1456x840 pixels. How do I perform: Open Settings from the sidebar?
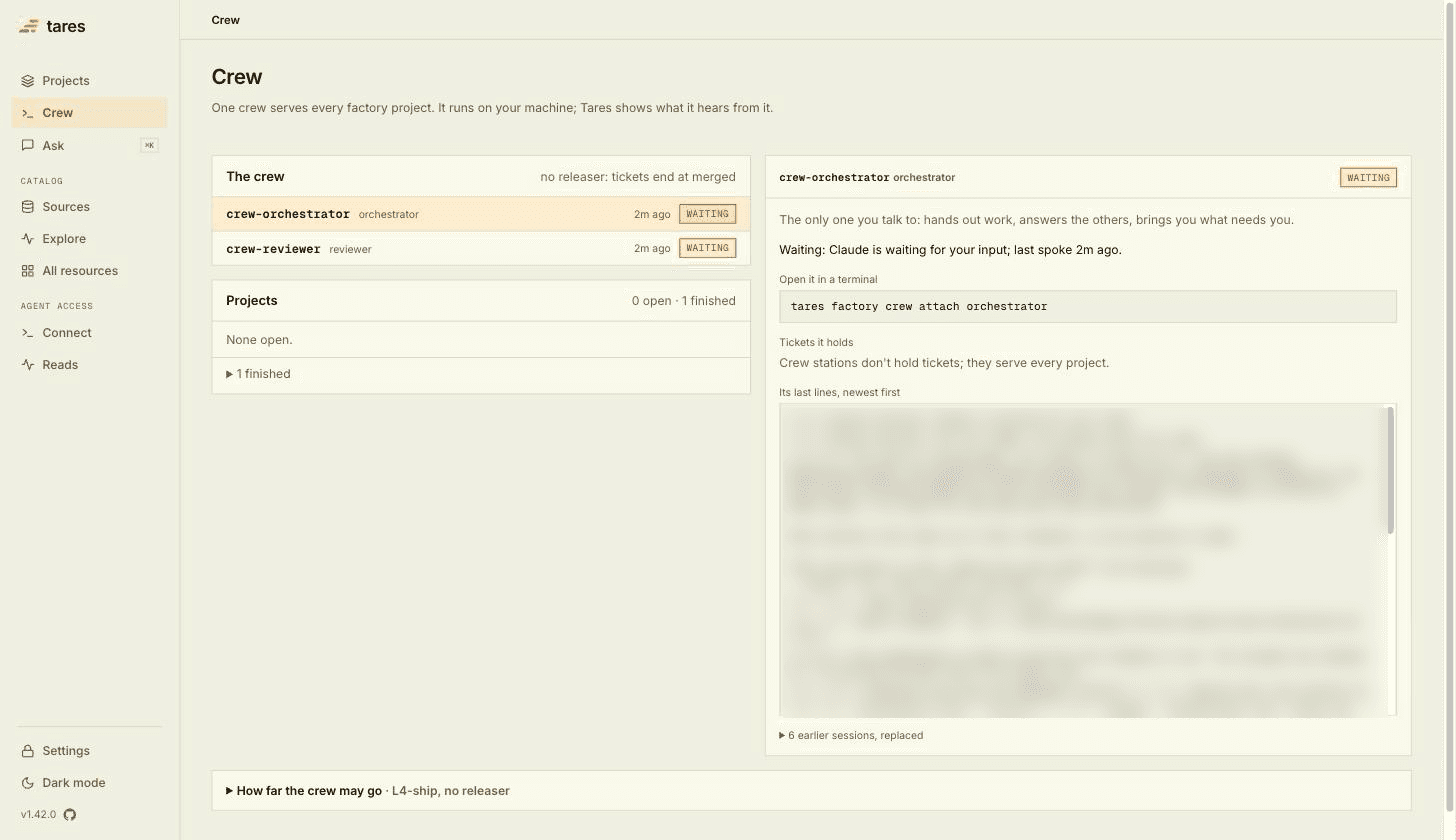[x=89, y=751]
